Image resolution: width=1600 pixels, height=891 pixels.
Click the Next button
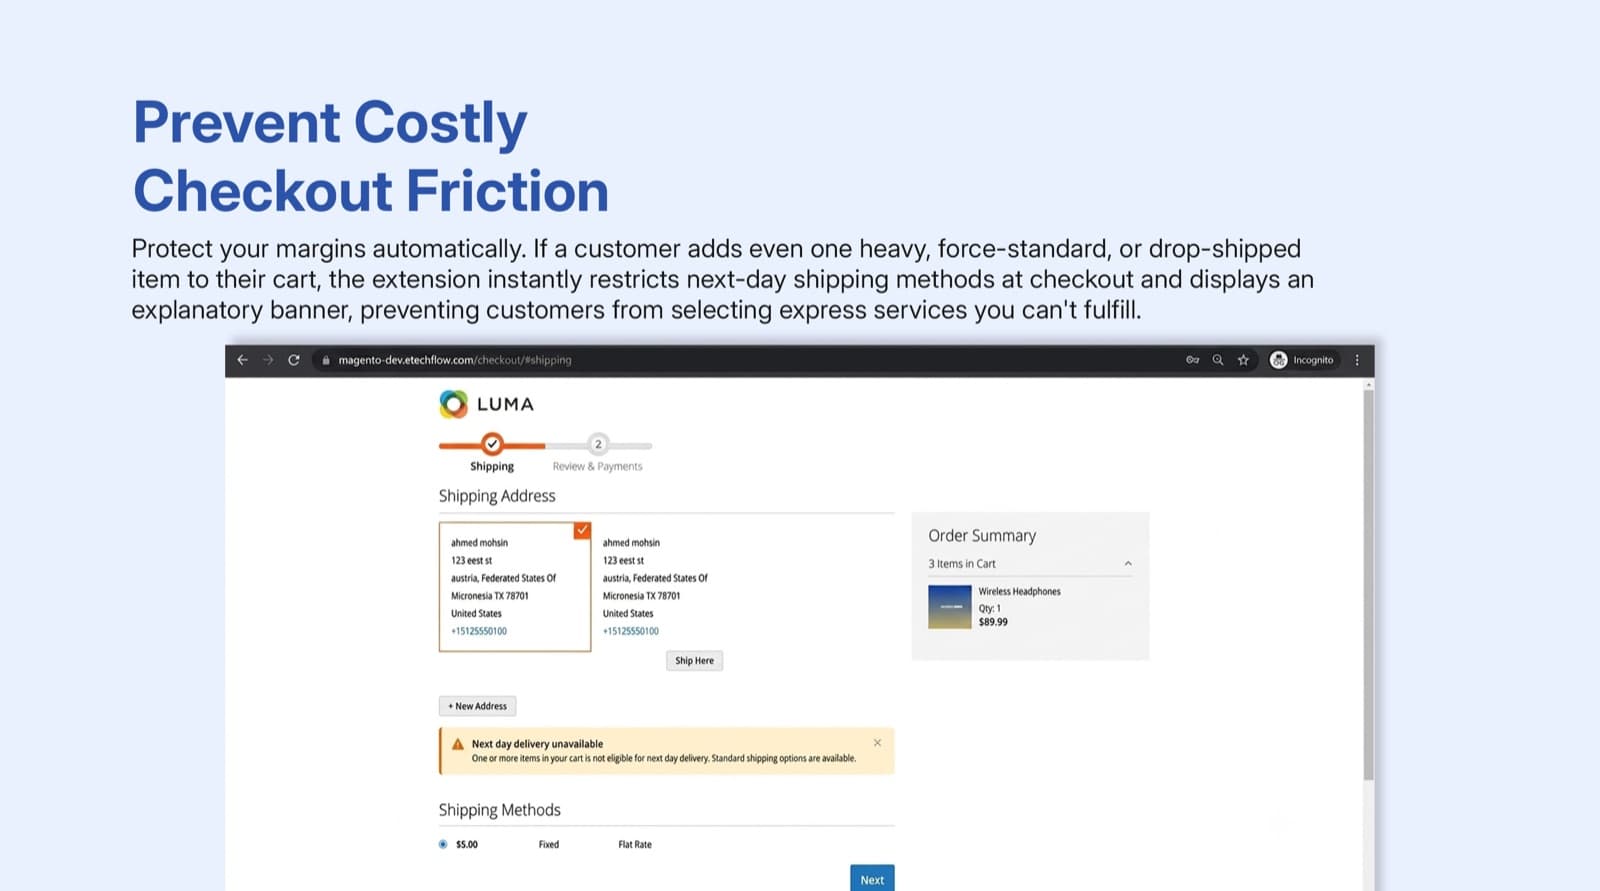click(872, 879)
